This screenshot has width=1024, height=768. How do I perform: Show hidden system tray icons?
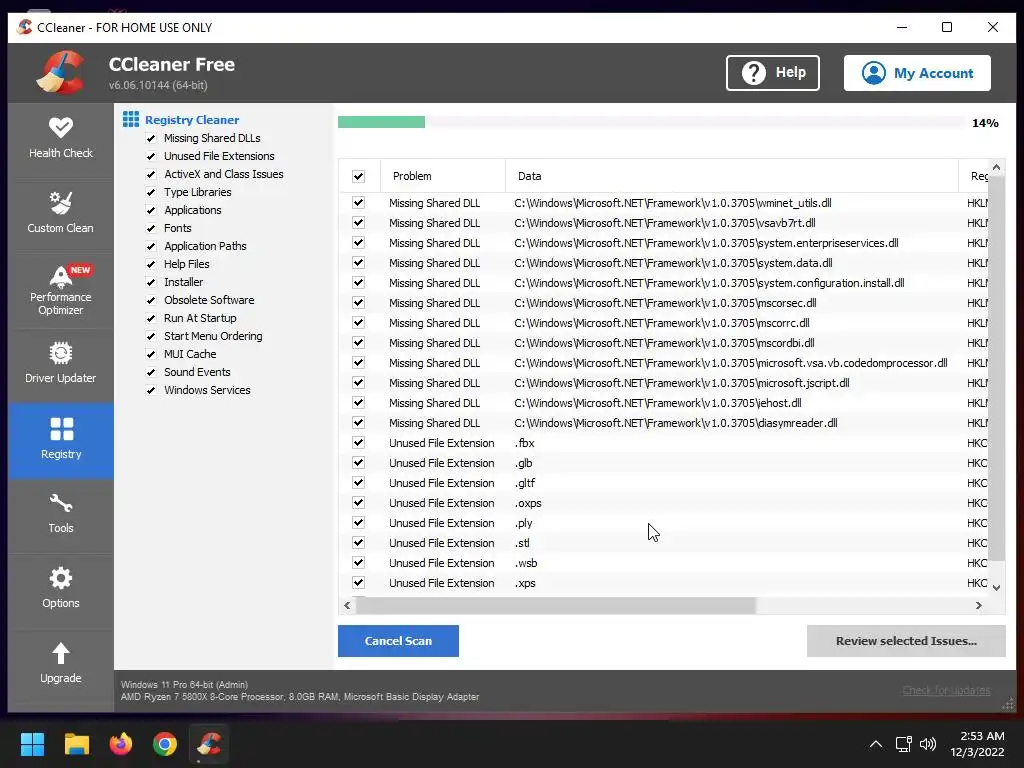click(x=876, y=744)
